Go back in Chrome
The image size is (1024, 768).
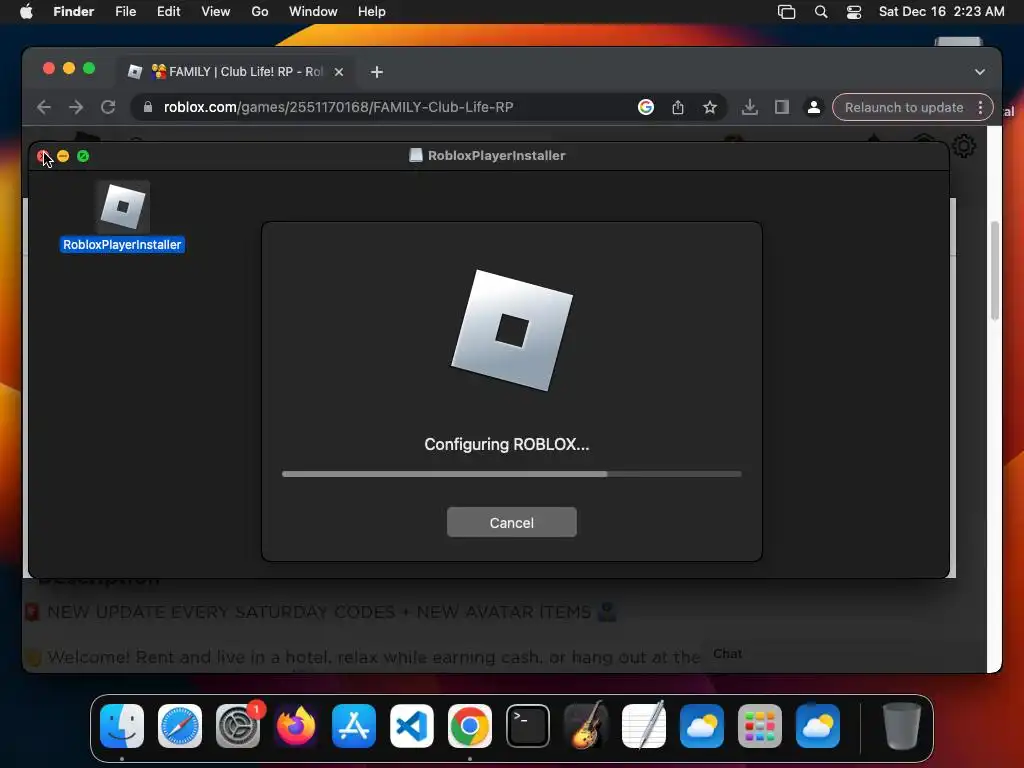click(44, 107)
